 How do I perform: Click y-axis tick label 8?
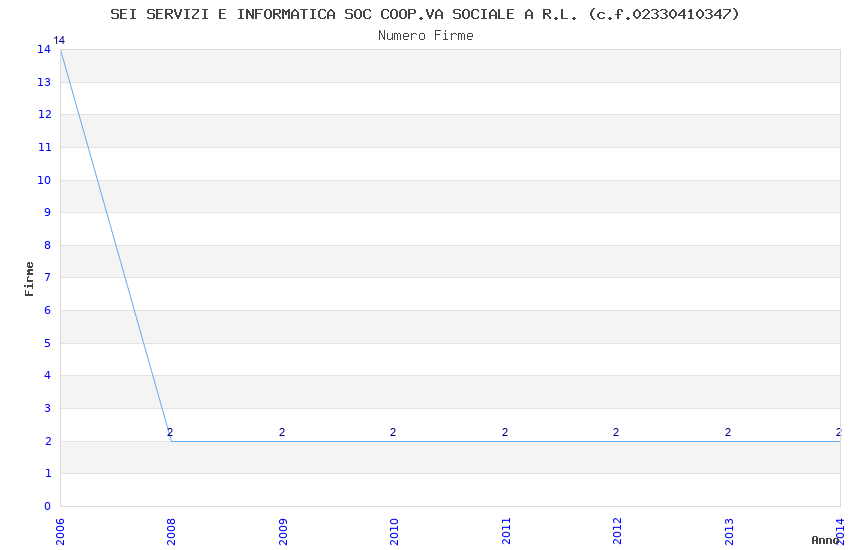tap(48, 245)
